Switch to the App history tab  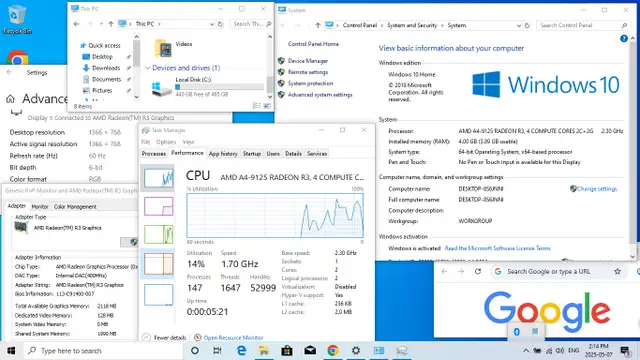coord(223,153)
